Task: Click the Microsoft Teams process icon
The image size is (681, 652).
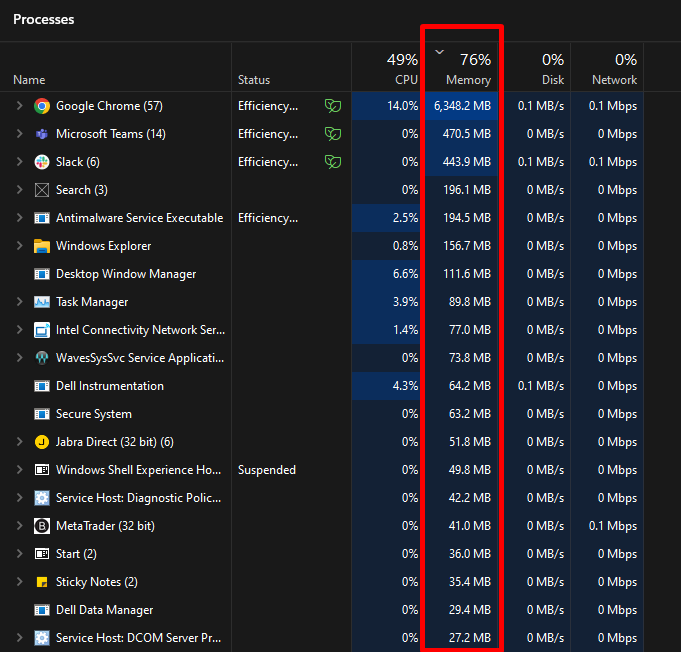Action: pos(42,134)
